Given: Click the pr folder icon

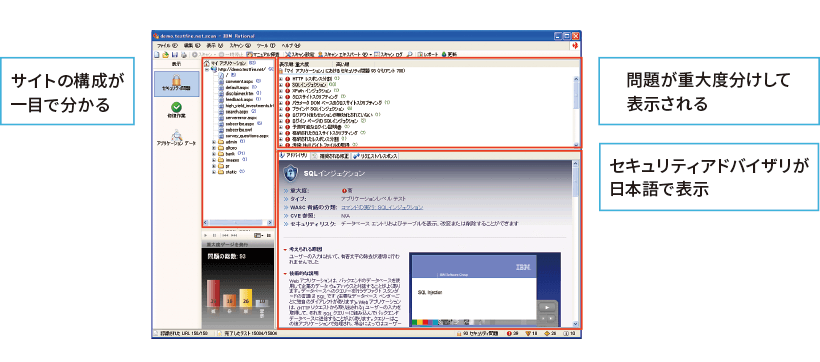Looking at the screenshot, I should click(x=221, y=166).
